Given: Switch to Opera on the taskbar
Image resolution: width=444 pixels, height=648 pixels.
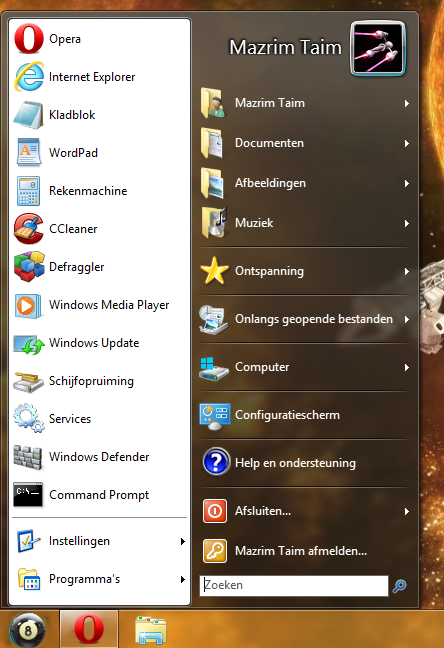Looking at the screenshot, I should (89, 629).
